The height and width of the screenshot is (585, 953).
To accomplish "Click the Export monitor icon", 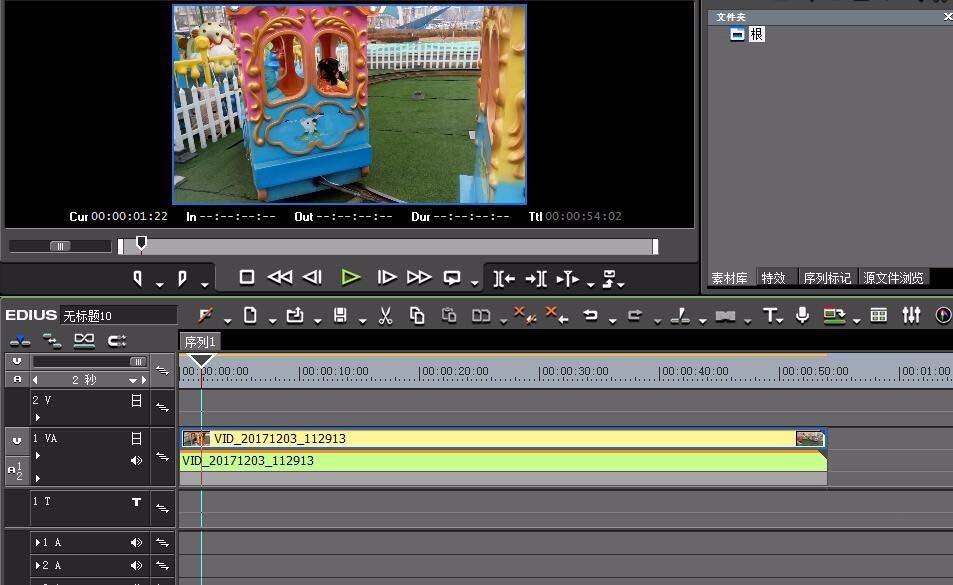I will (x=834, y=315).
